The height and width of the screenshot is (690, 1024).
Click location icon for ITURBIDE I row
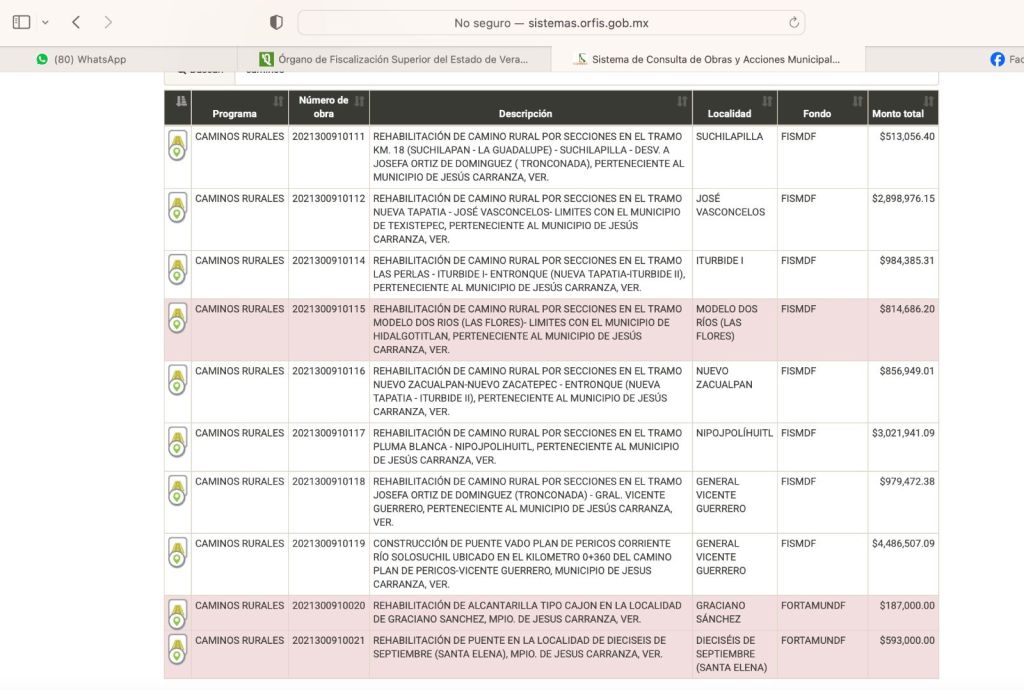pos(177,270)
